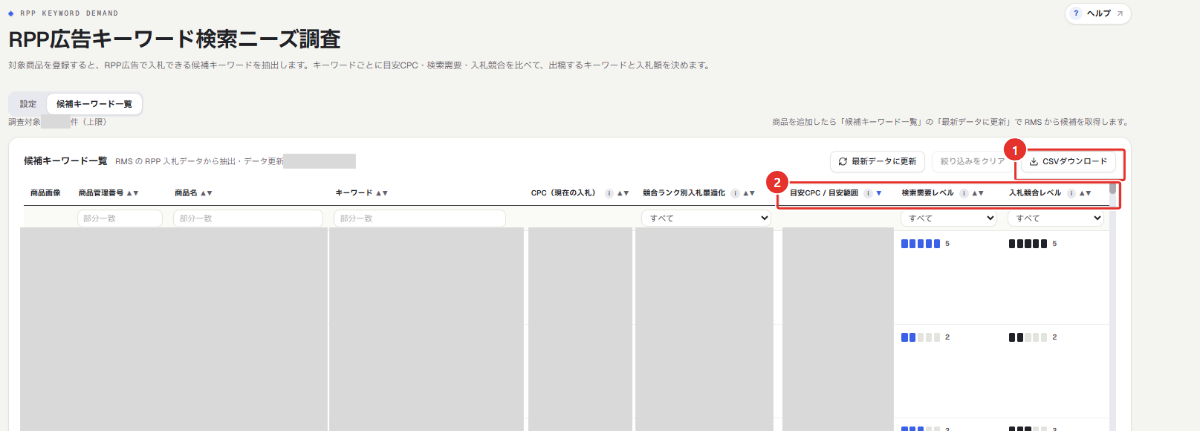This screenshot has height=431, width=1200.
Task: Download the list with CSVダウンロード
Action: (x=1068, y=161)
